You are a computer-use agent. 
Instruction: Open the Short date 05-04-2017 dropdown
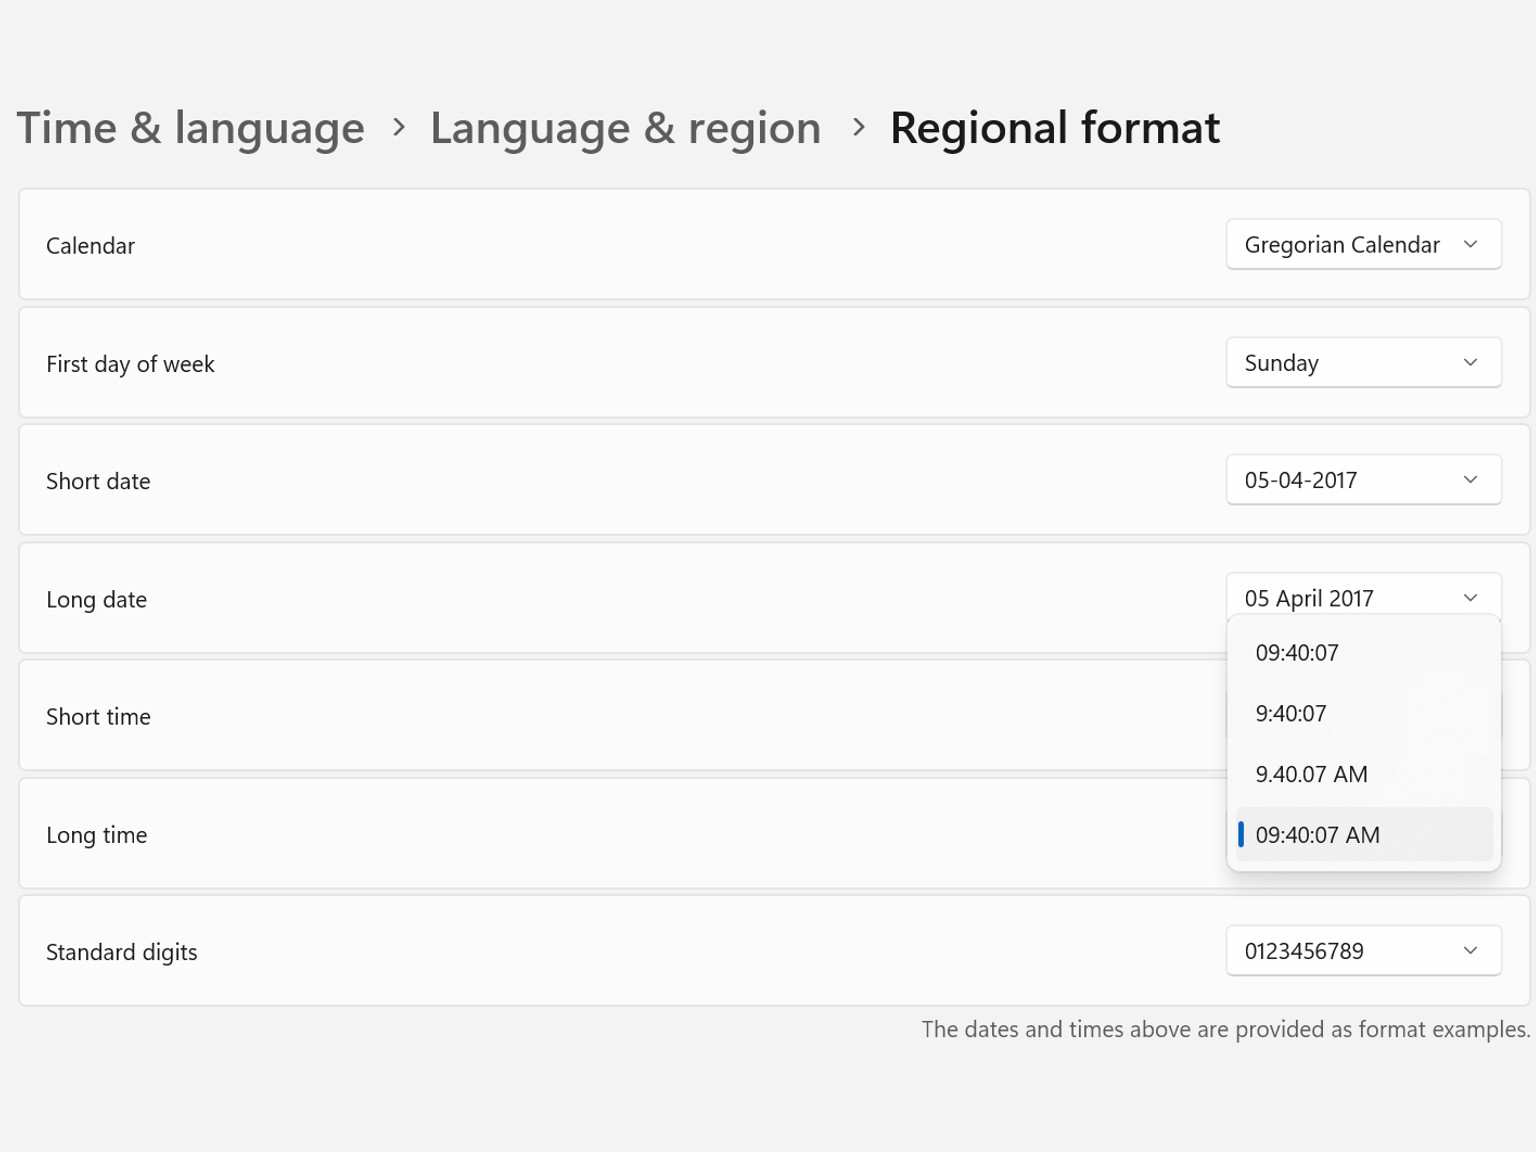[x=1362, y=480]
